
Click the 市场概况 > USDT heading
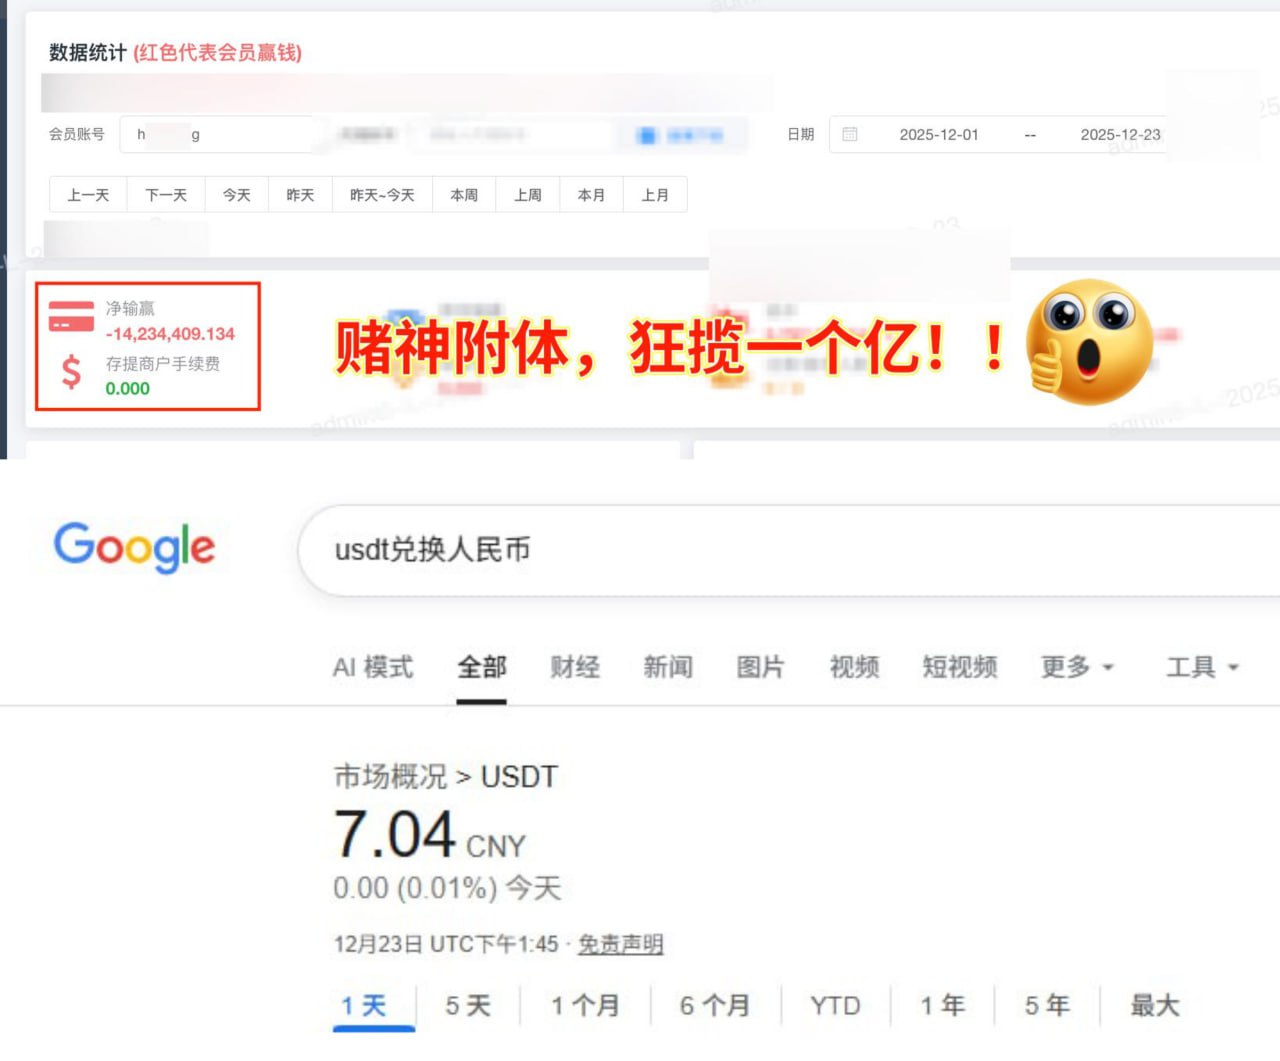[x=446, y=777]
